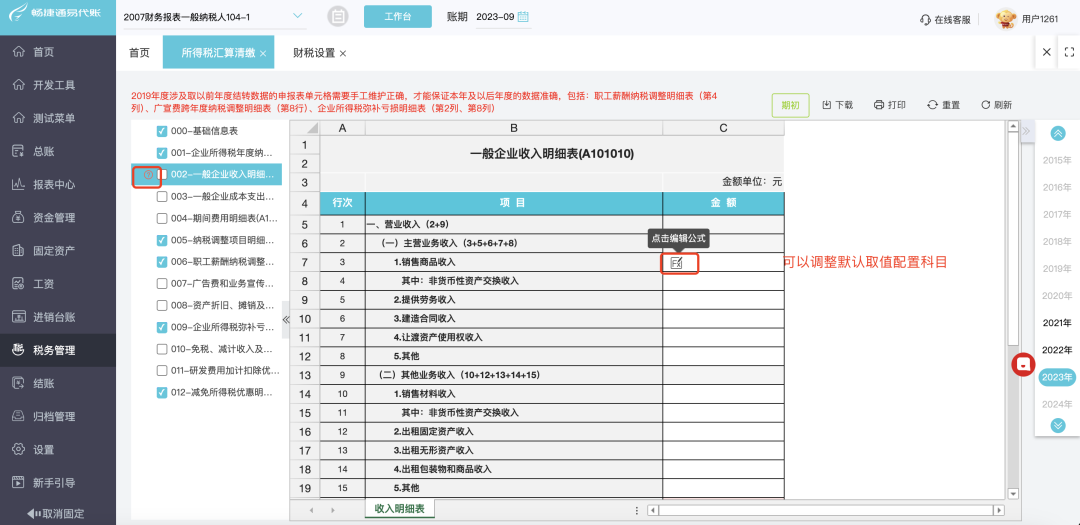Viewport: 1080px width, 525px height.
Task: Click the edit formula icon in cell C7
Action: (676, 262)
